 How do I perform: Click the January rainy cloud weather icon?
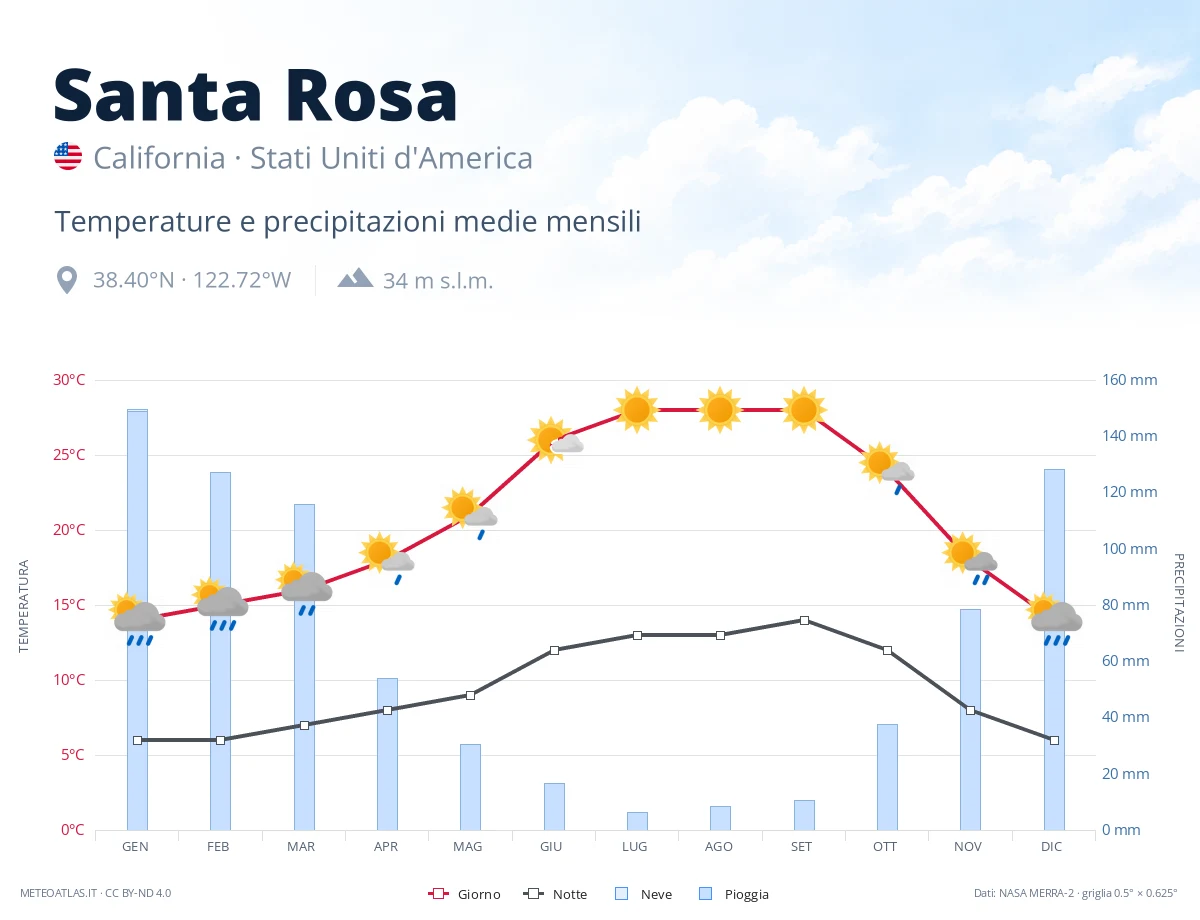point(137,620)
